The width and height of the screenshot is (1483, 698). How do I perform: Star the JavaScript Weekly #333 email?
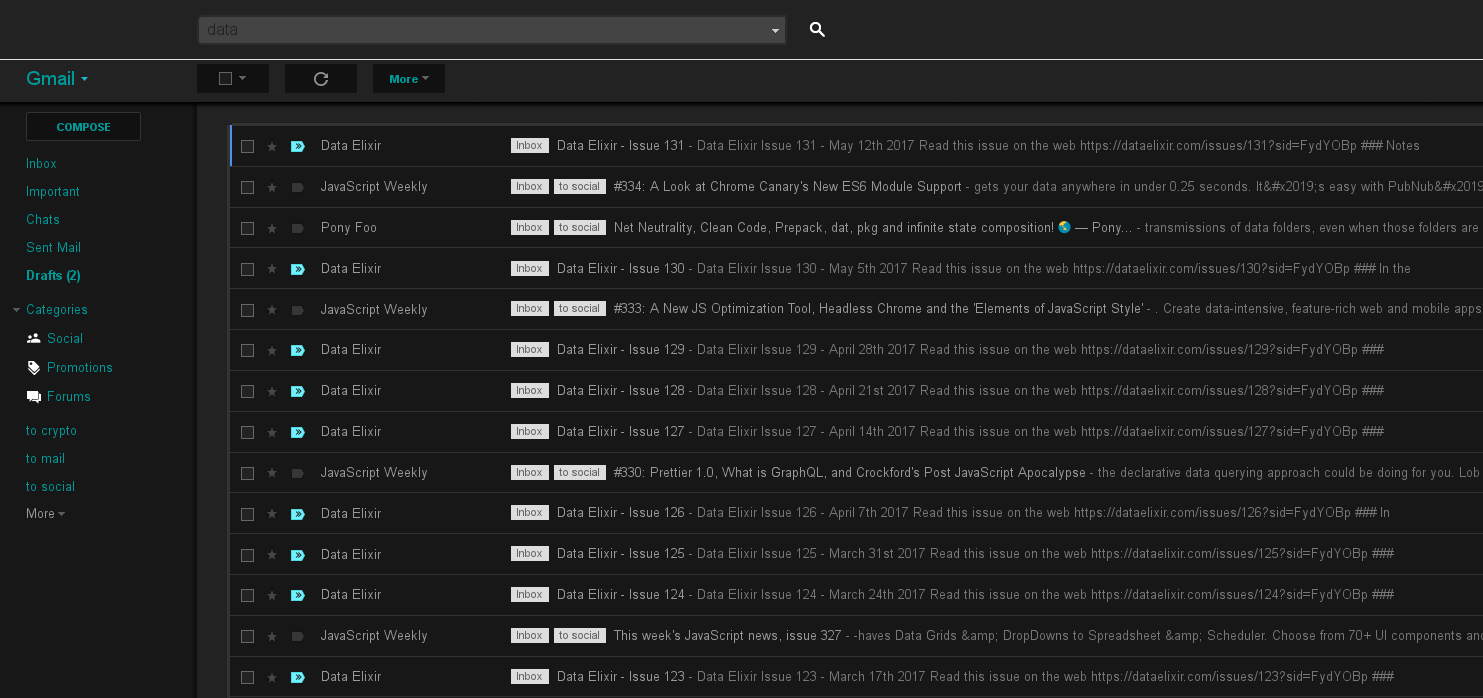pyautogui.click(x=272, y=310)
